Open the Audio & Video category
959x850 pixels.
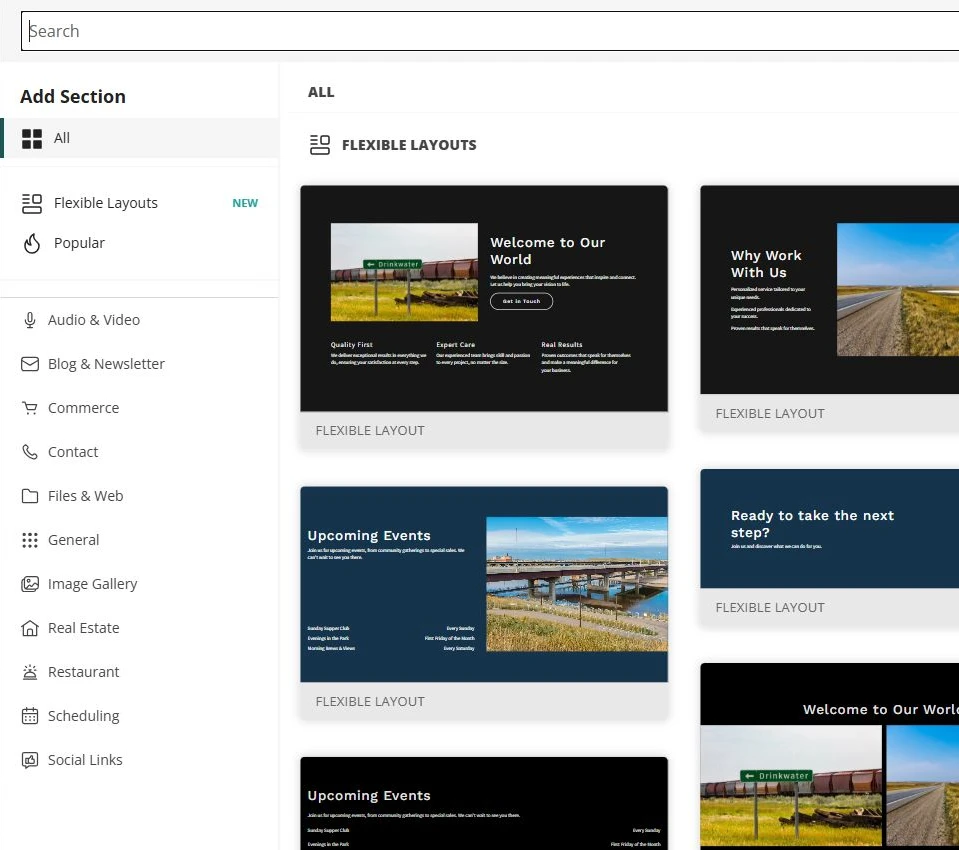[139, 320]
